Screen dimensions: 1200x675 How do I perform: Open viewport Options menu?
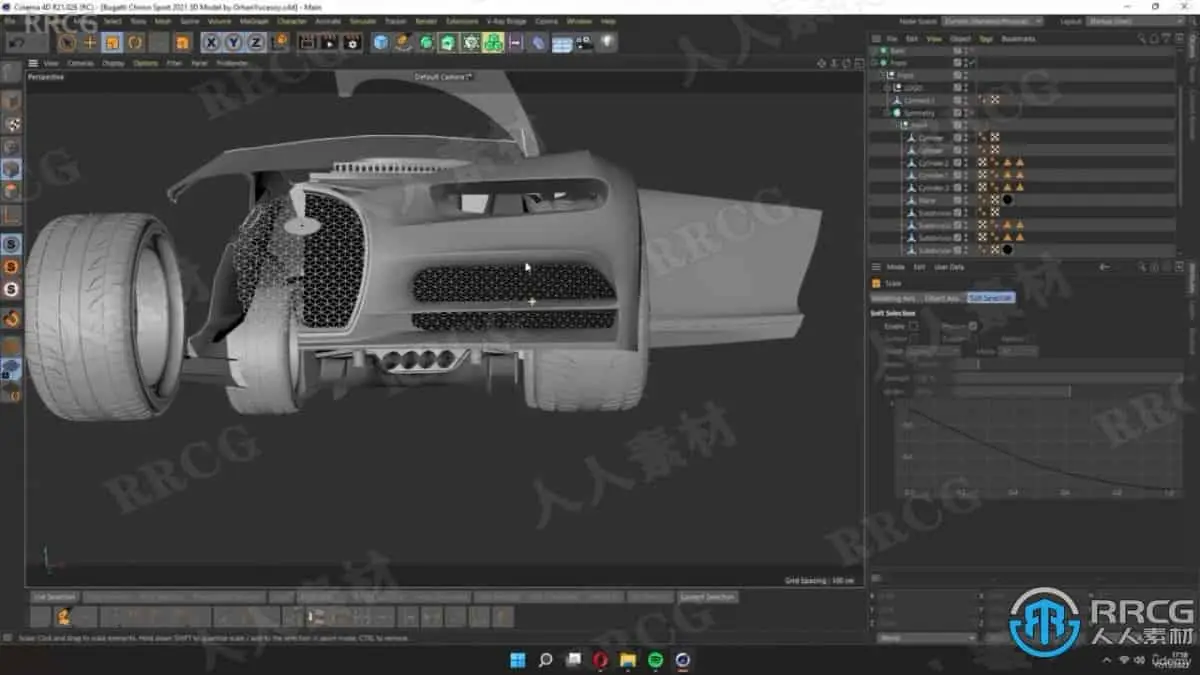(146, 63)
